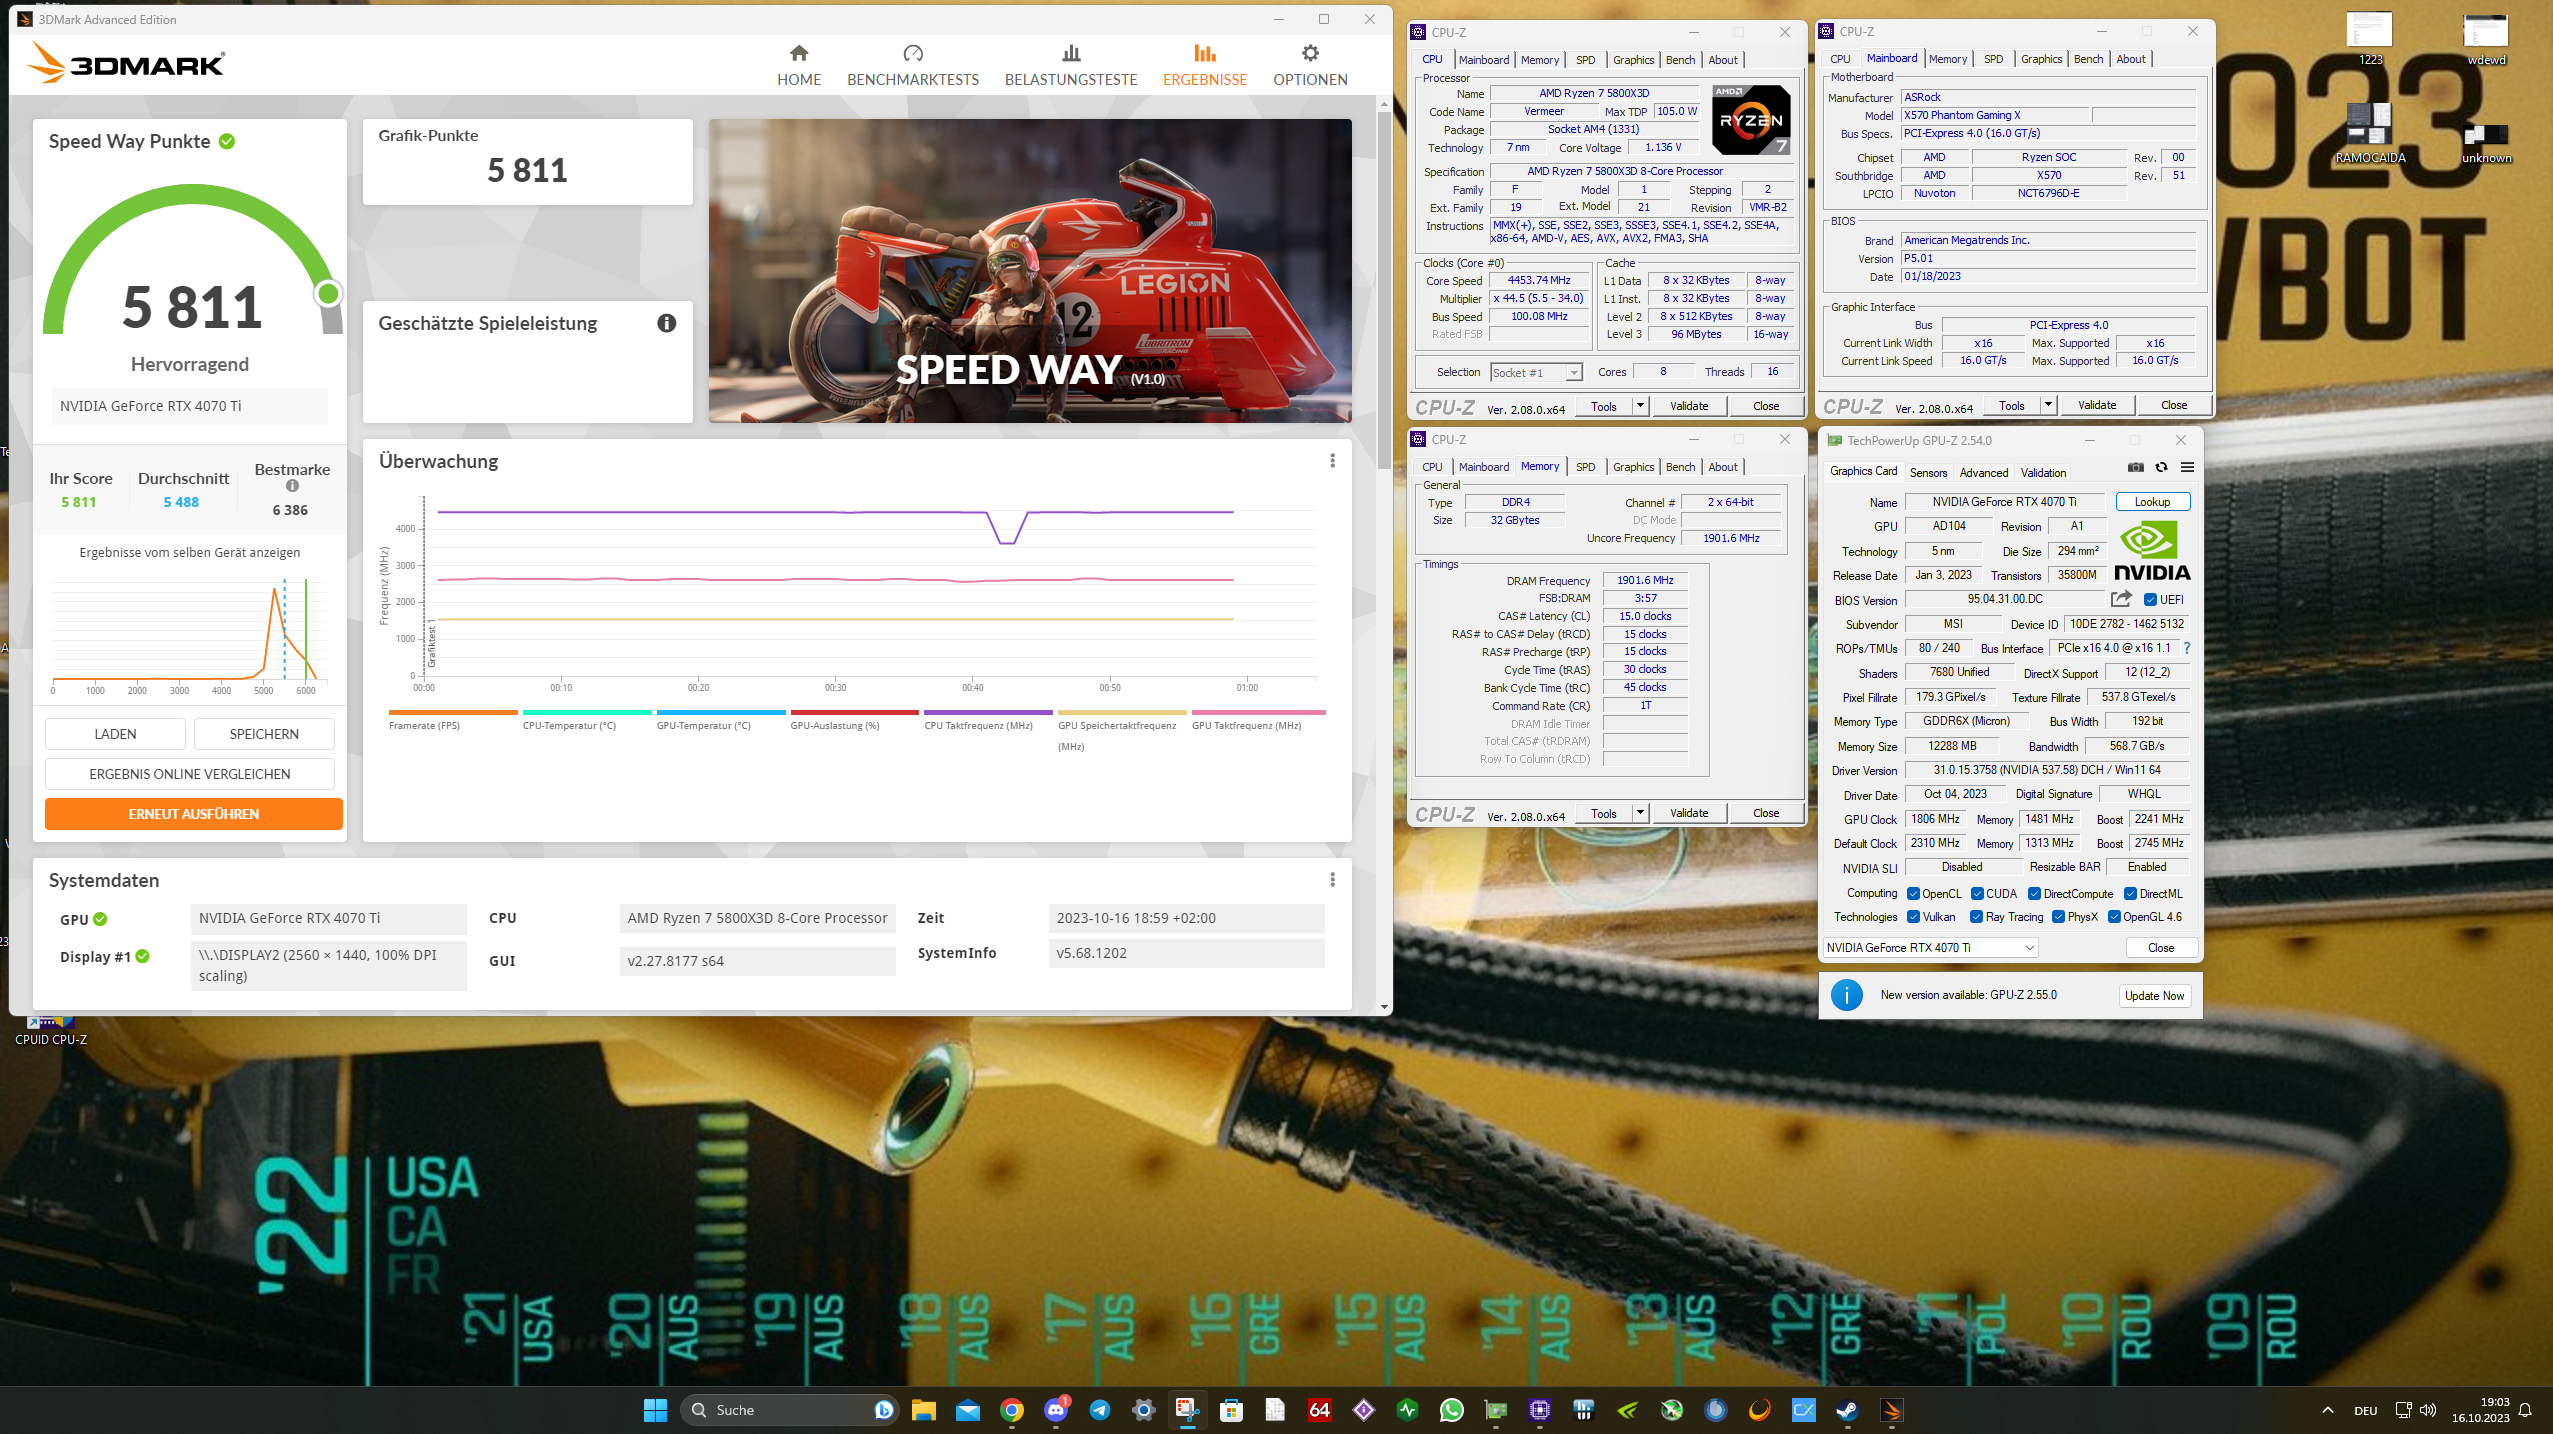This screenshot has width=2553, height=1434.
Task: Click ERGEBNIS ONLINE VERGLEICHEN
Action: point(190,774)
